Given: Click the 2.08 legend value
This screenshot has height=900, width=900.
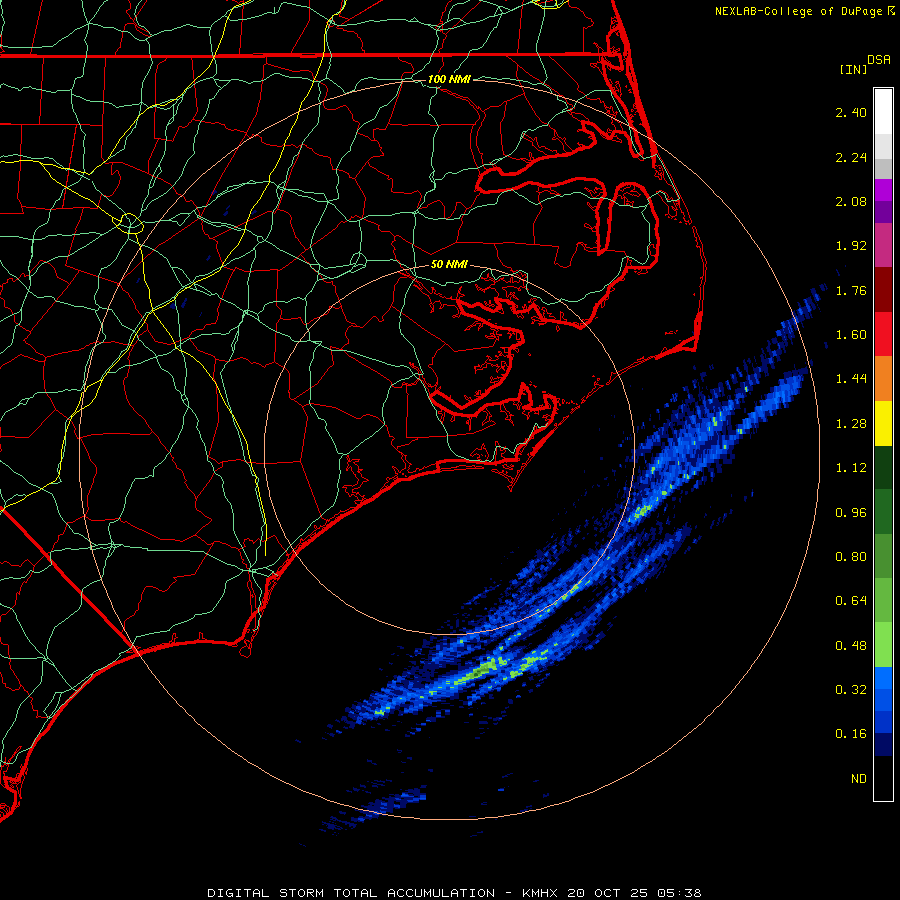Looking at the screenshot, I should point(851,201).
